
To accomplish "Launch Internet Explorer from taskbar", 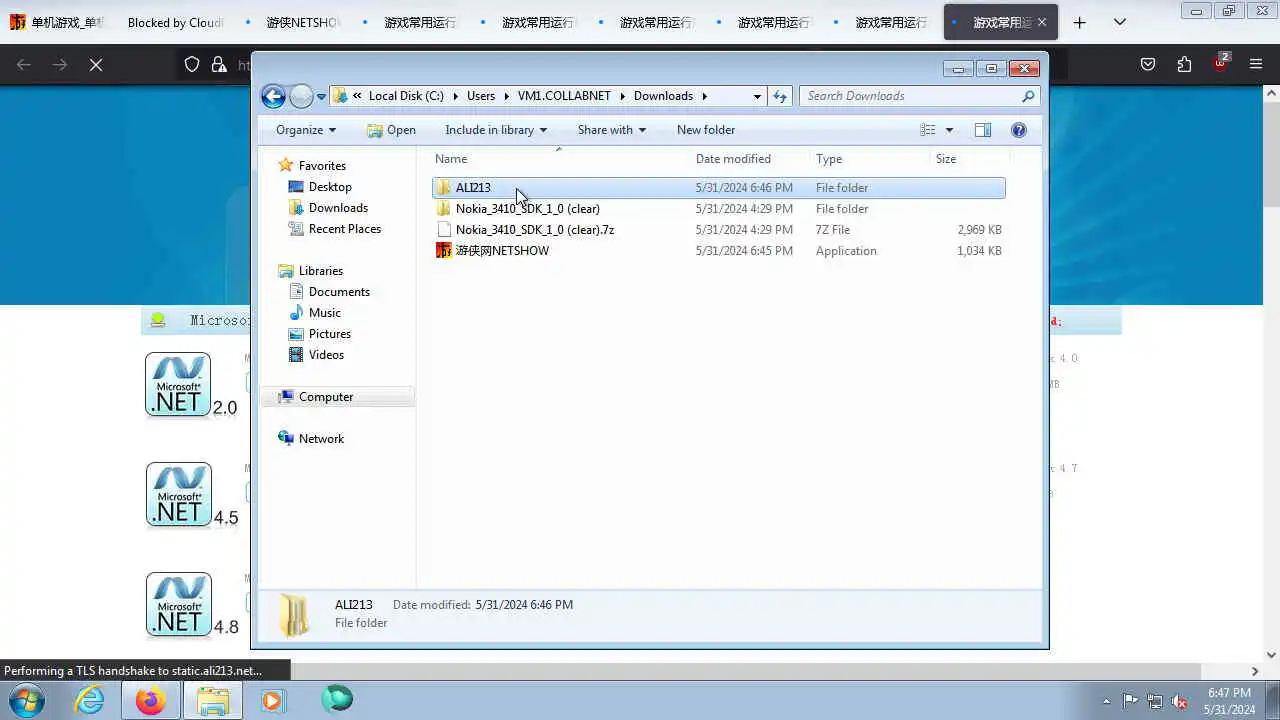I will click(89, 700).
